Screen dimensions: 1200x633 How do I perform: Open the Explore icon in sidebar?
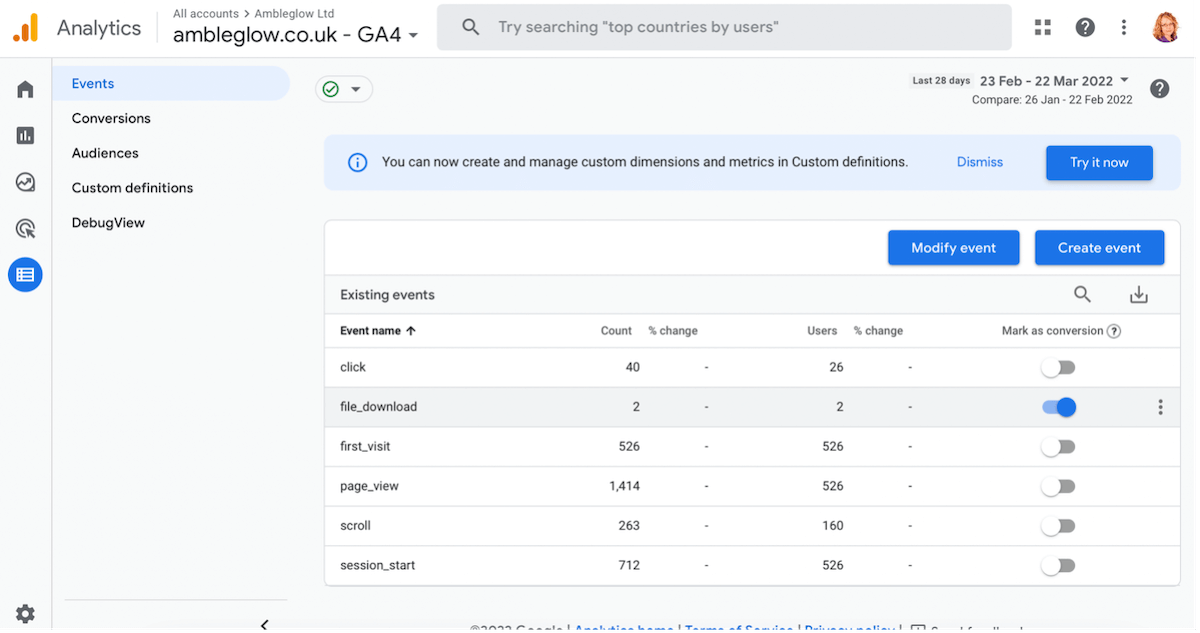pyautogui.click(x=25, y=182)
